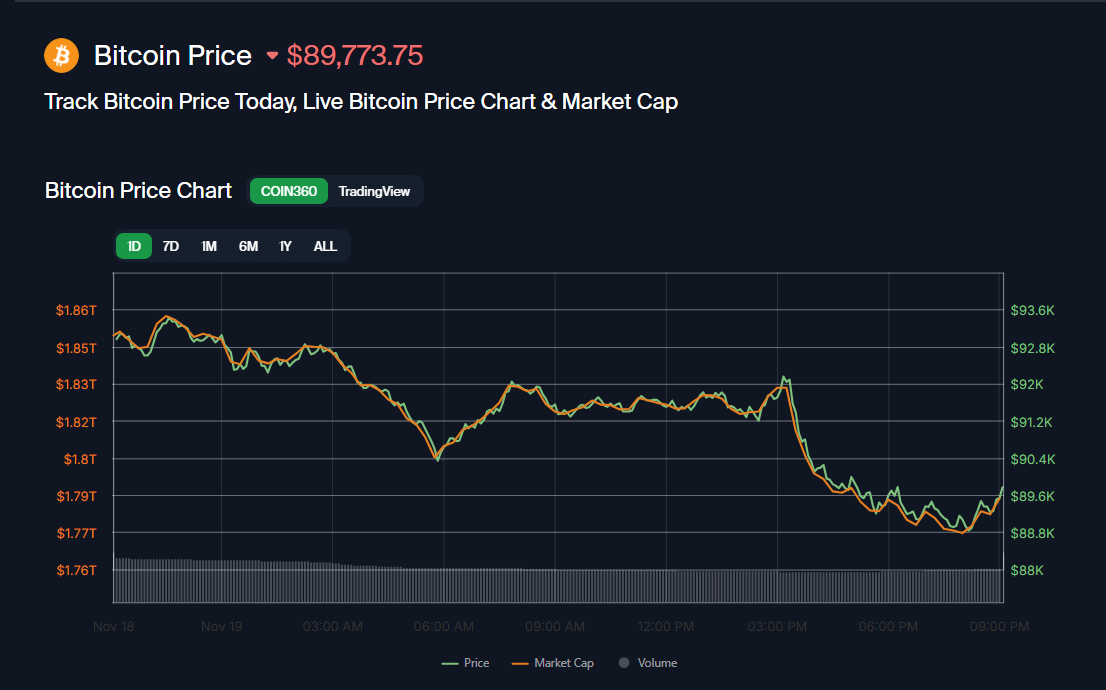Viewport: 1106px width, 690px height.
Task: Toggle the Price series legend label
Action: [x=476, y=663]
